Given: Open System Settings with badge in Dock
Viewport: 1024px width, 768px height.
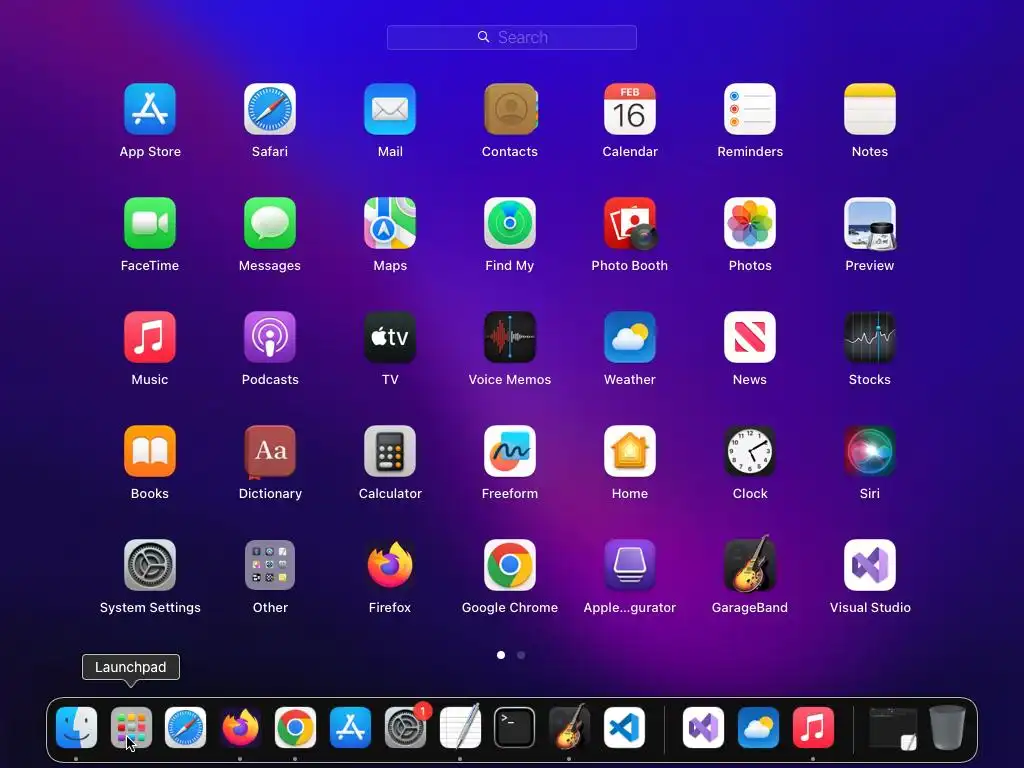Looking at the screenshot, I should [x=406, y=728].
